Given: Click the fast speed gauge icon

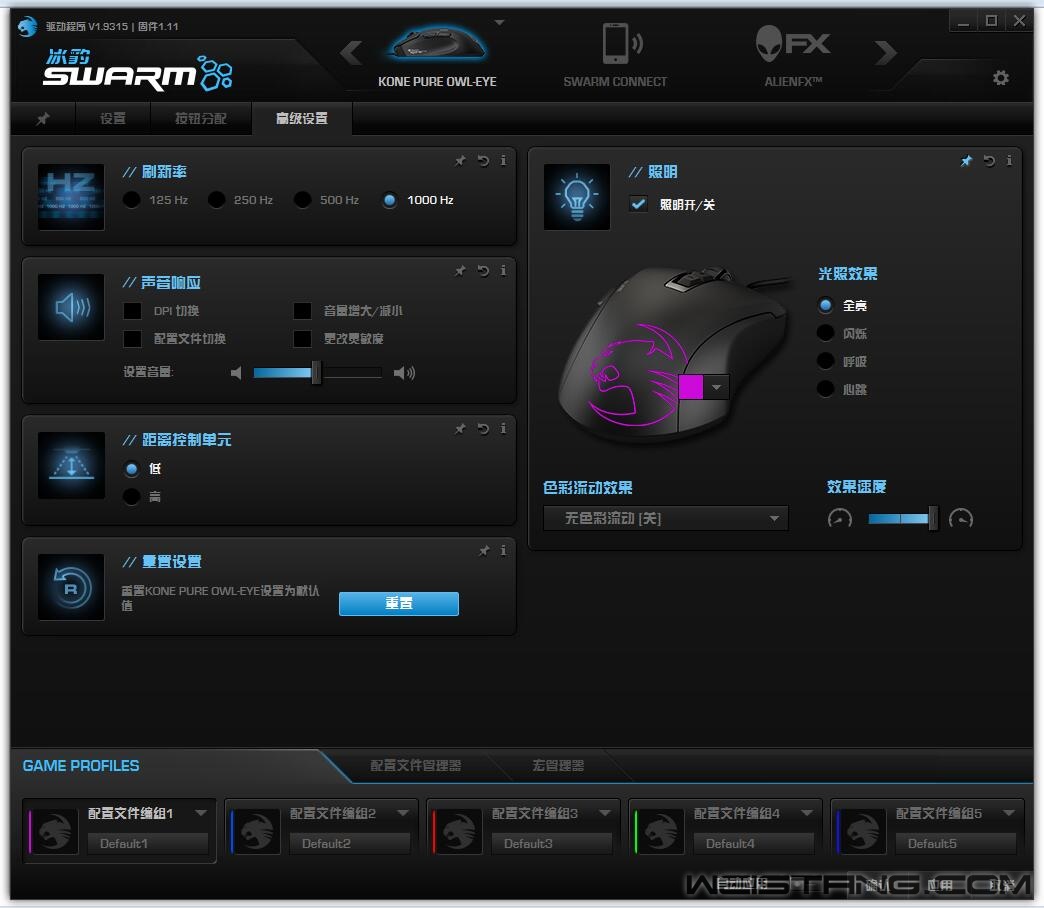Looking at the screenshot, I should click(x=961, y=518).
